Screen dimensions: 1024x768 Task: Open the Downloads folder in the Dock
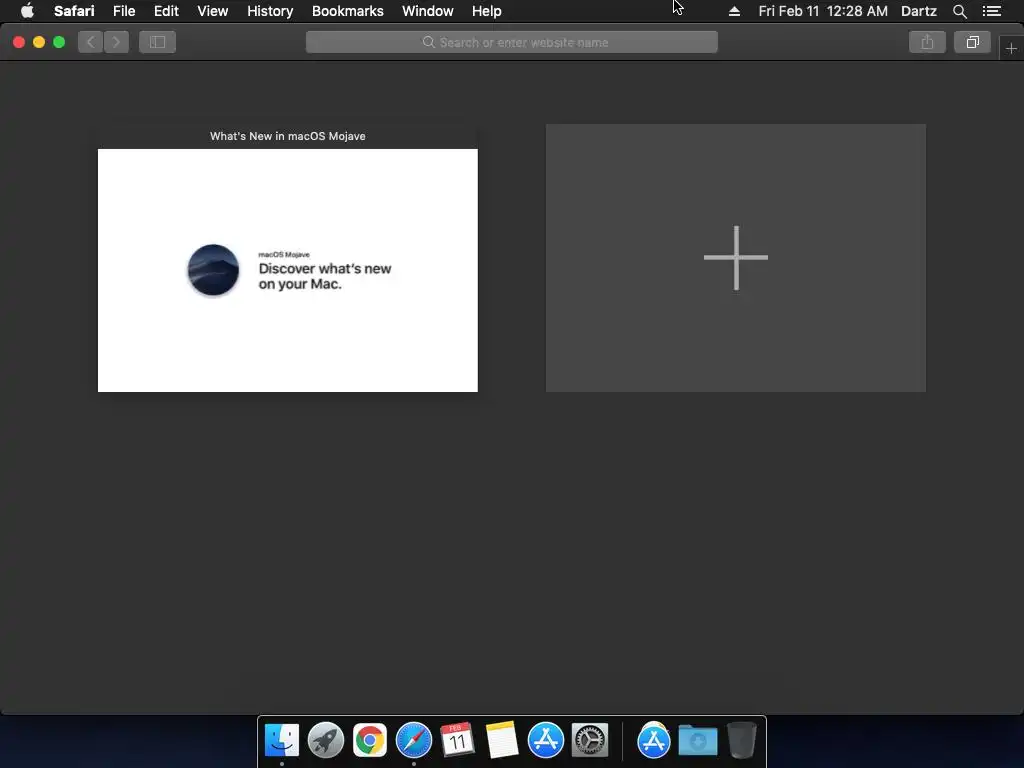(x=697, y=740)
